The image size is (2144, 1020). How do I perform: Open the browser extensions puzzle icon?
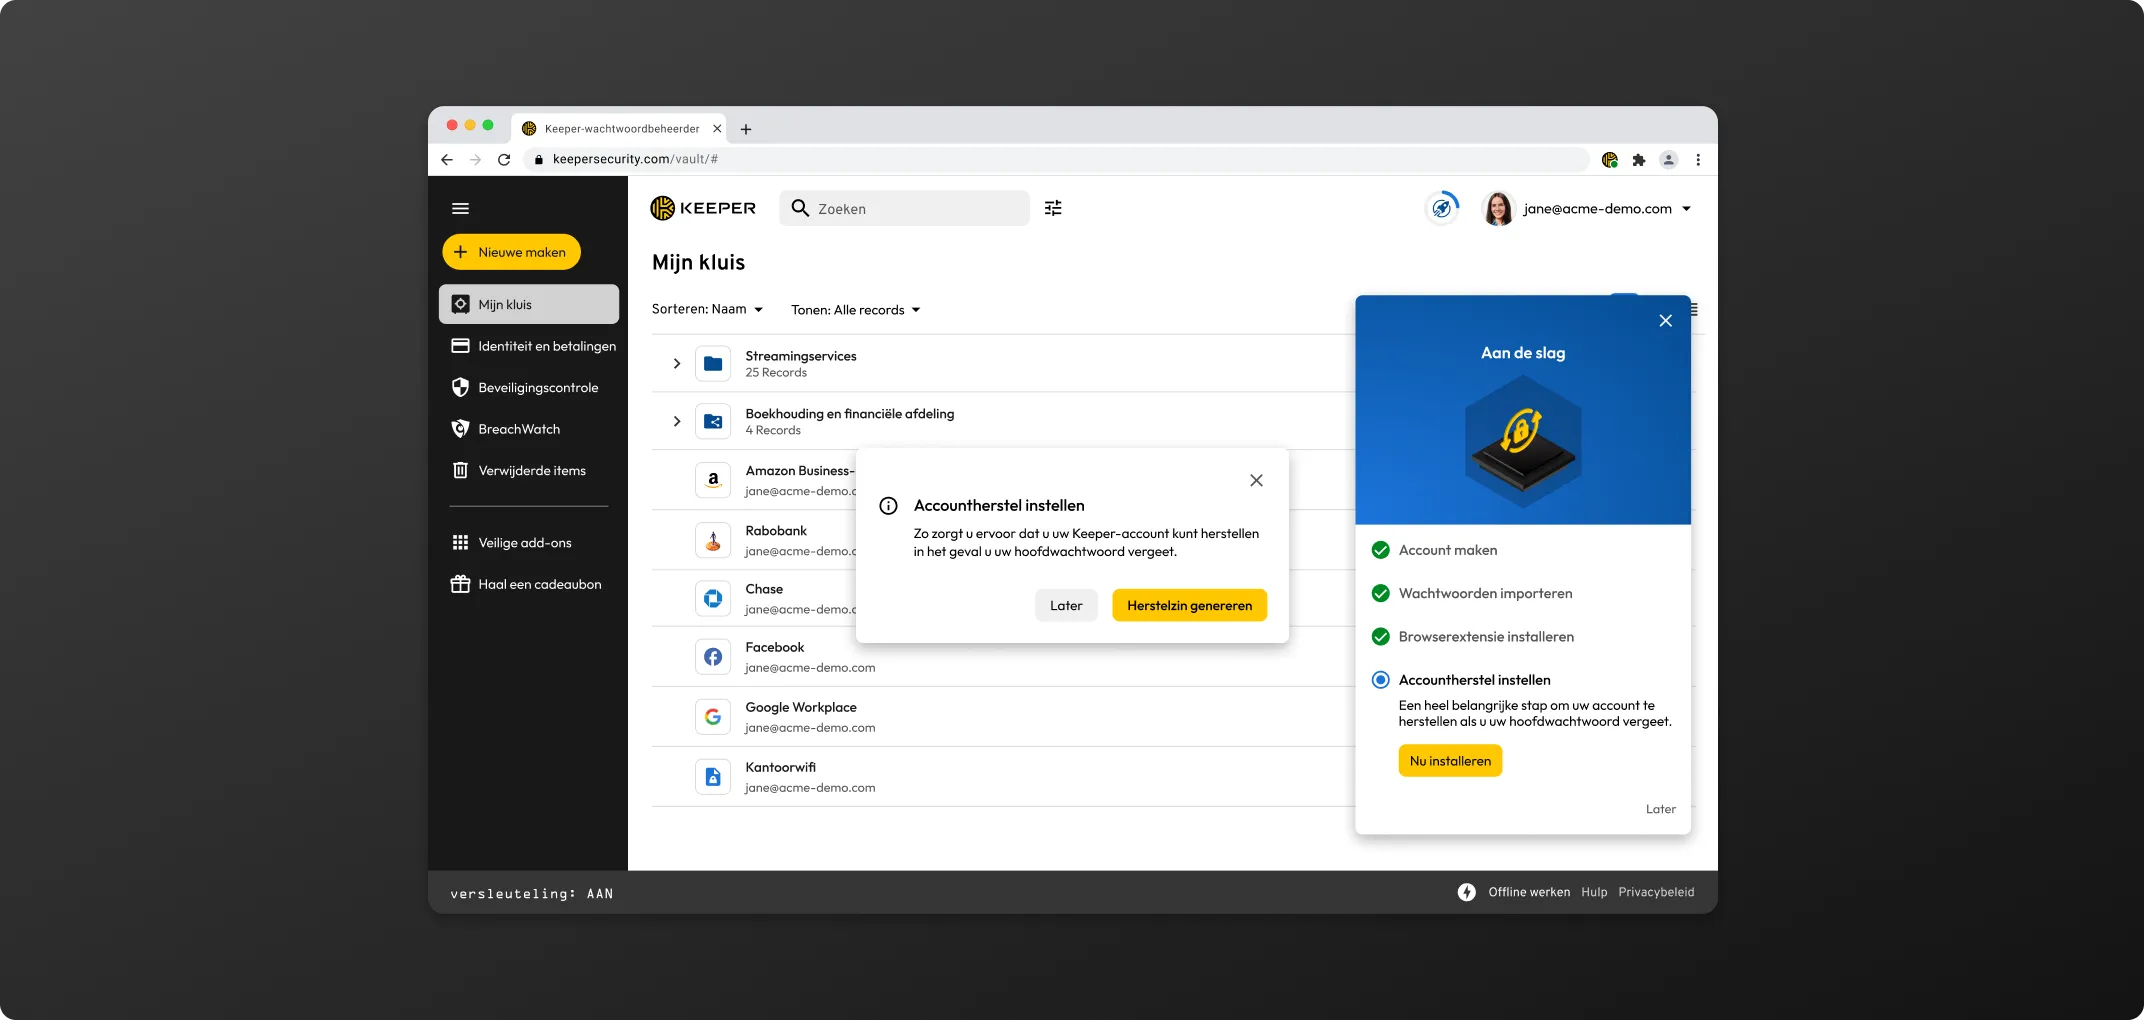point(1639,159)
